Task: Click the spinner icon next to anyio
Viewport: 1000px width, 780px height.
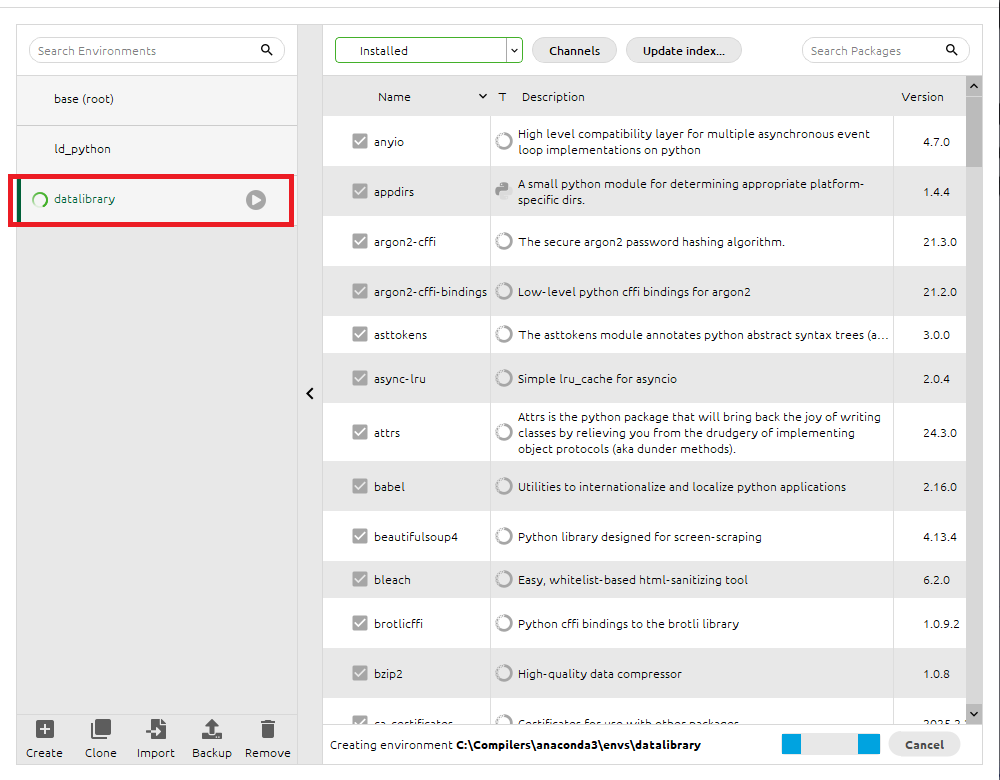Action: pyautogui.click(x=503, y=140)
